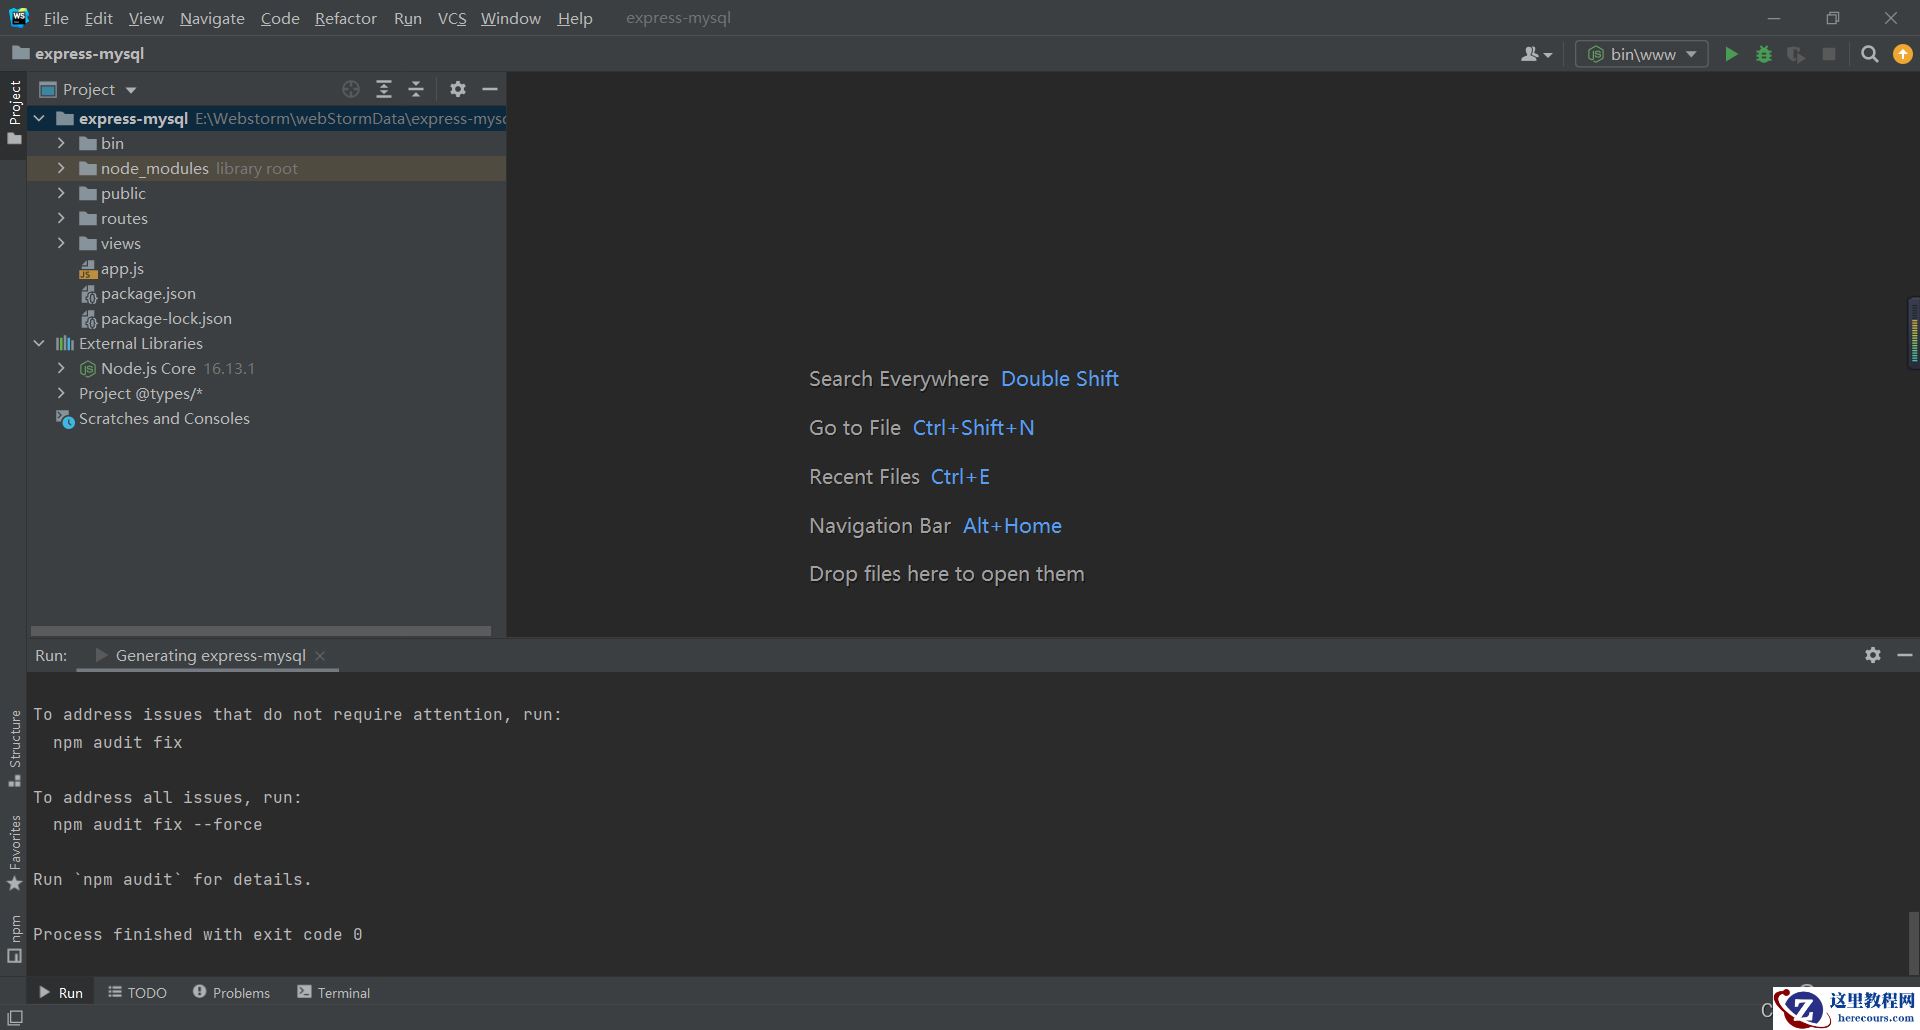Expand the routes folder
The height and width of the screenshot is (1030, 1920).
[x=61, y=218]
